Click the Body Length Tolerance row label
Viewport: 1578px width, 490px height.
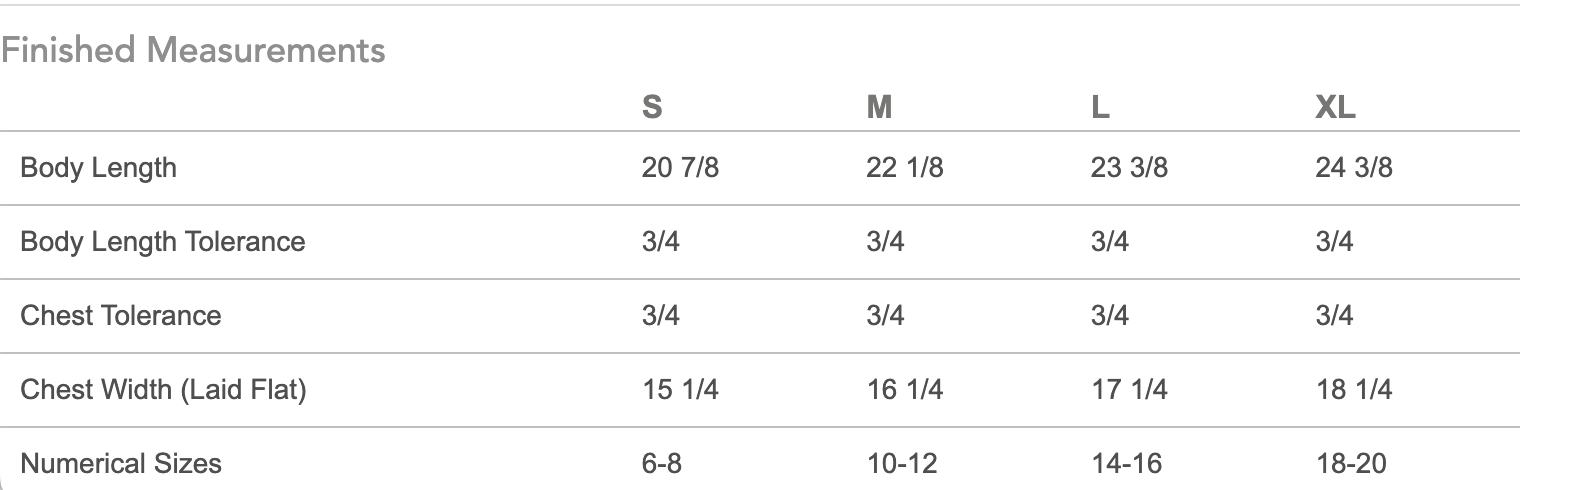tap(162, 241)
